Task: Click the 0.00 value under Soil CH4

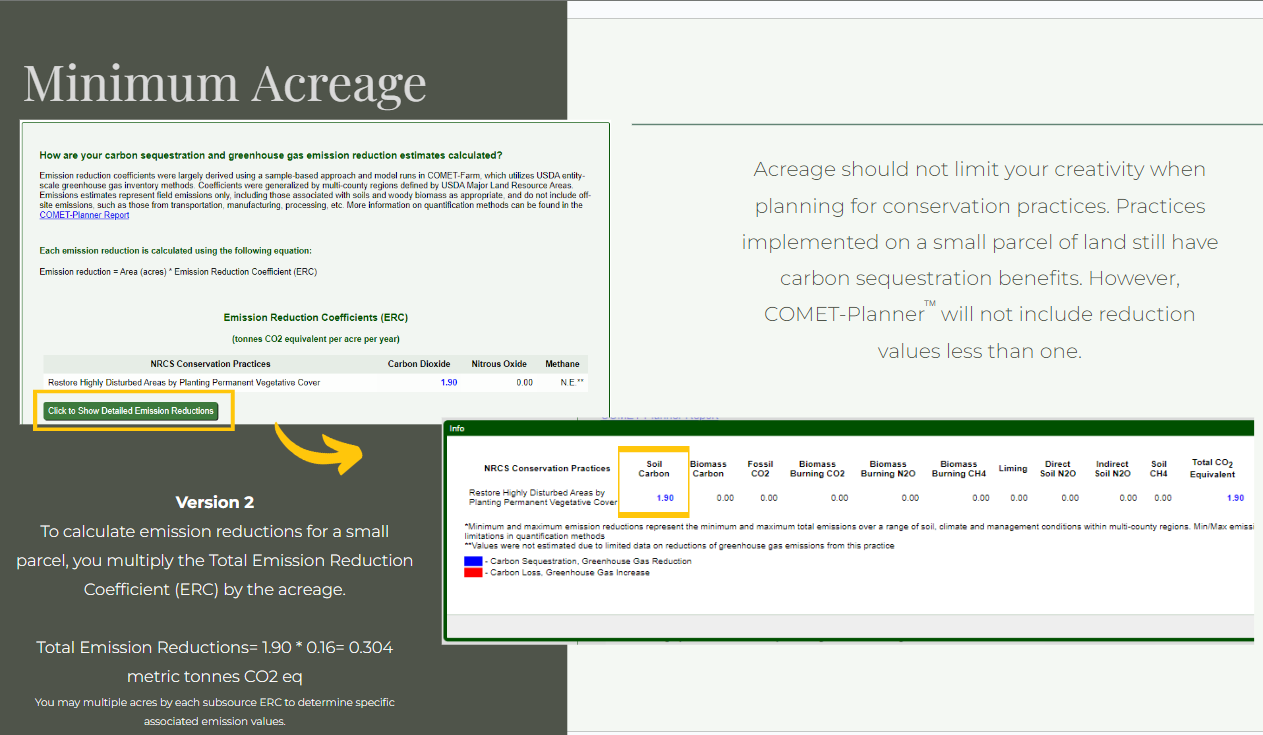Action: (1163, 498)
